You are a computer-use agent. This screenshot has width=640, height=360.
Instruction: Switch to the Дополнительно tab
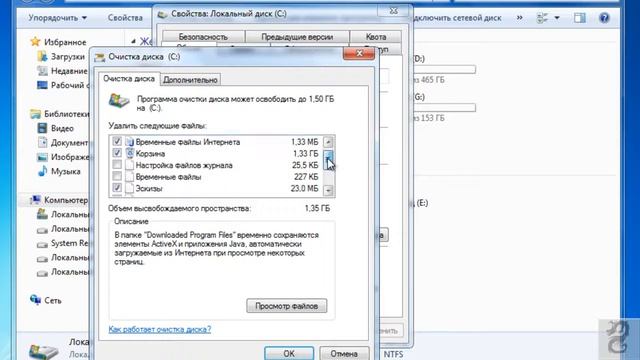tap(190, 80)
